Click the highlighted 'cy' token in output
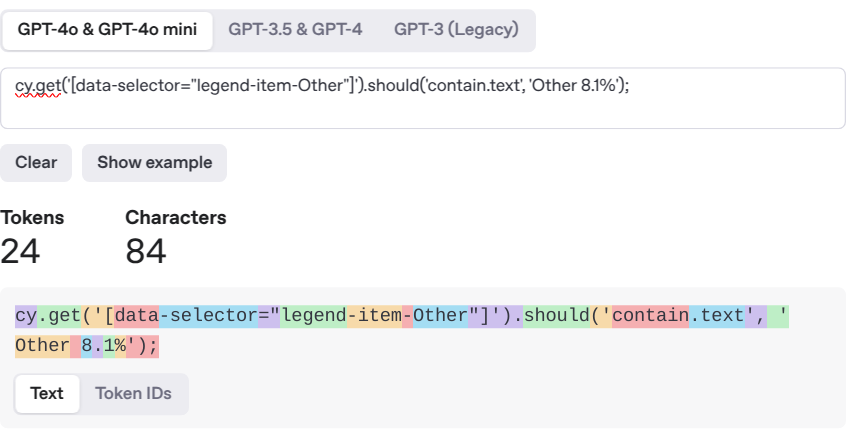Image resolution: width=850 pixels, height=436 pixels. pyautogui.click(x=26, y=316)
